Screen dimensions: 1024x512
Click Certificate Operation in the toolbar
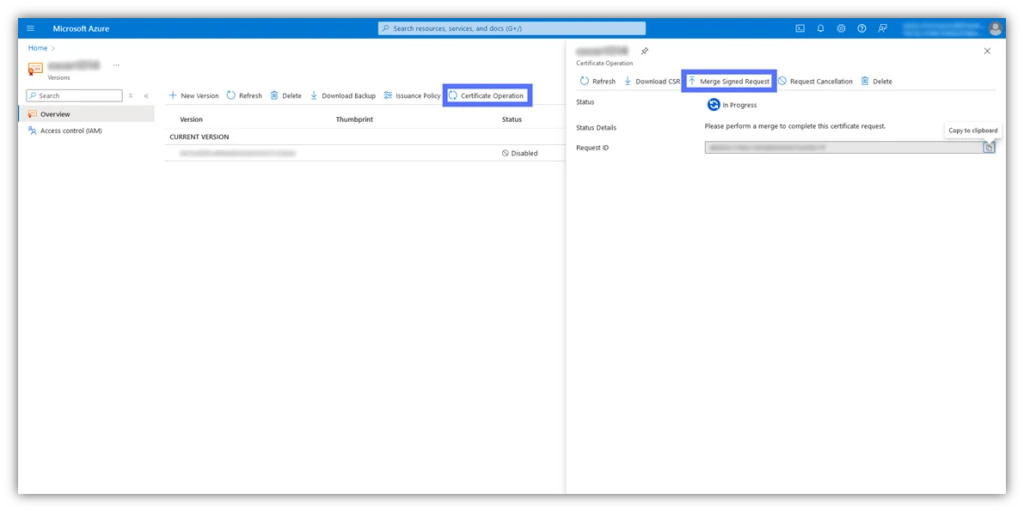coord(486,96)
